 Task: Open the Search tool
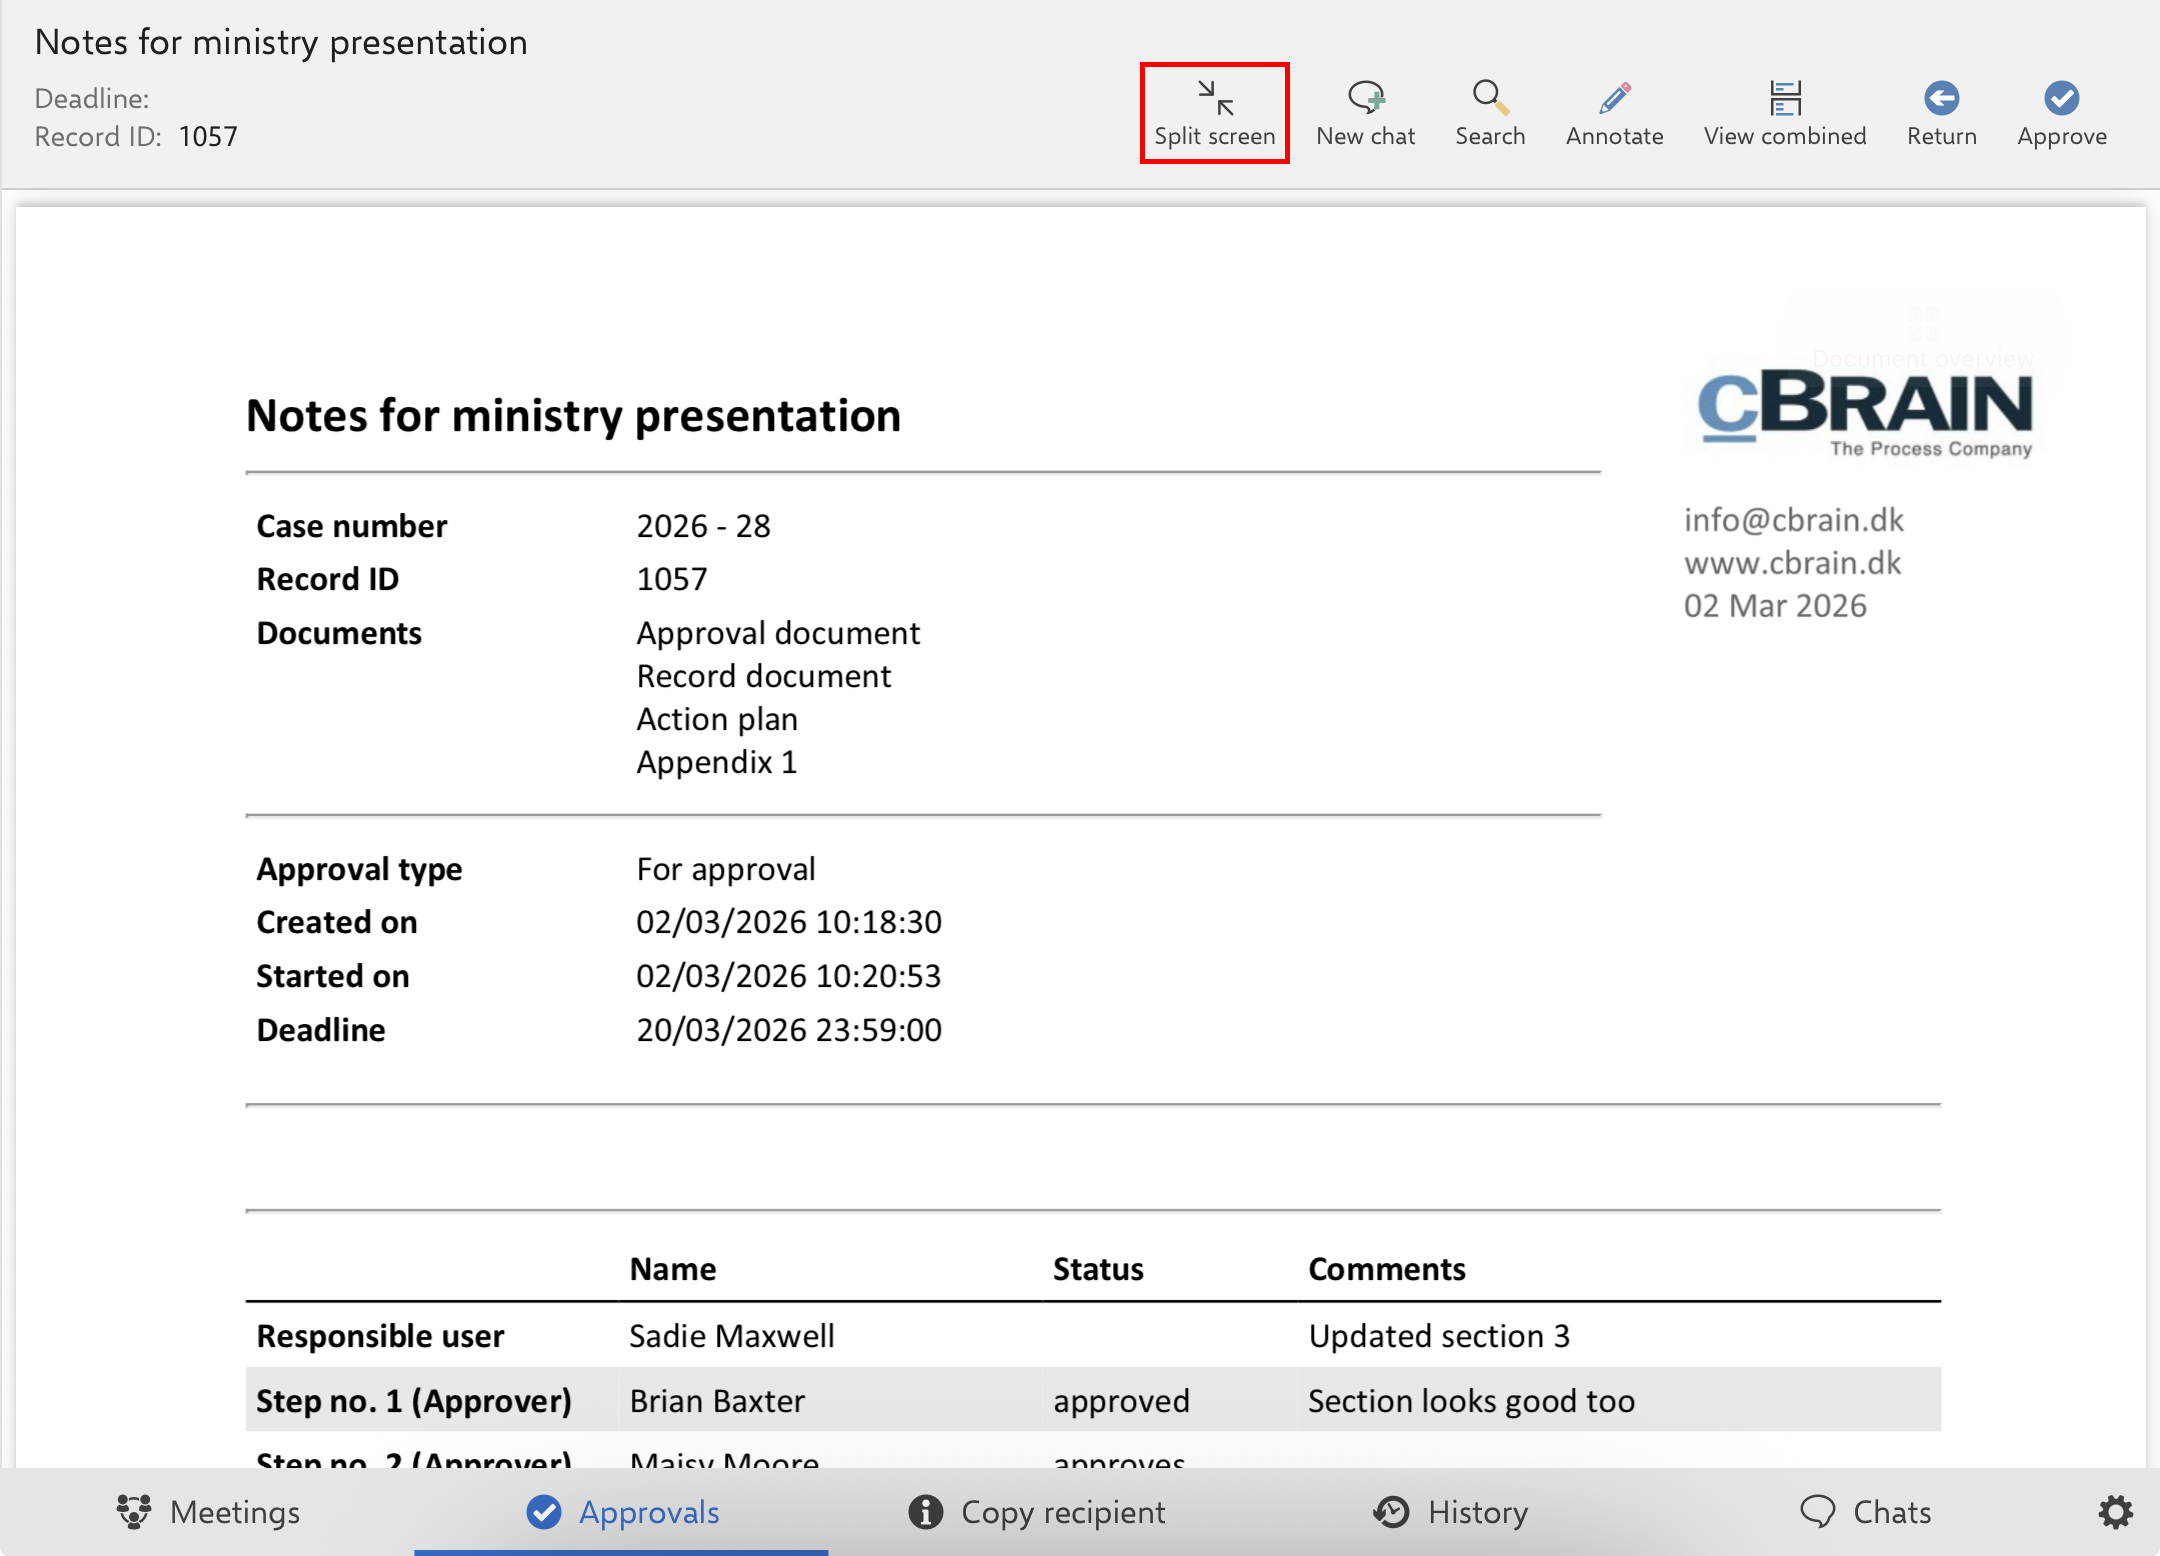point(1489,113)
